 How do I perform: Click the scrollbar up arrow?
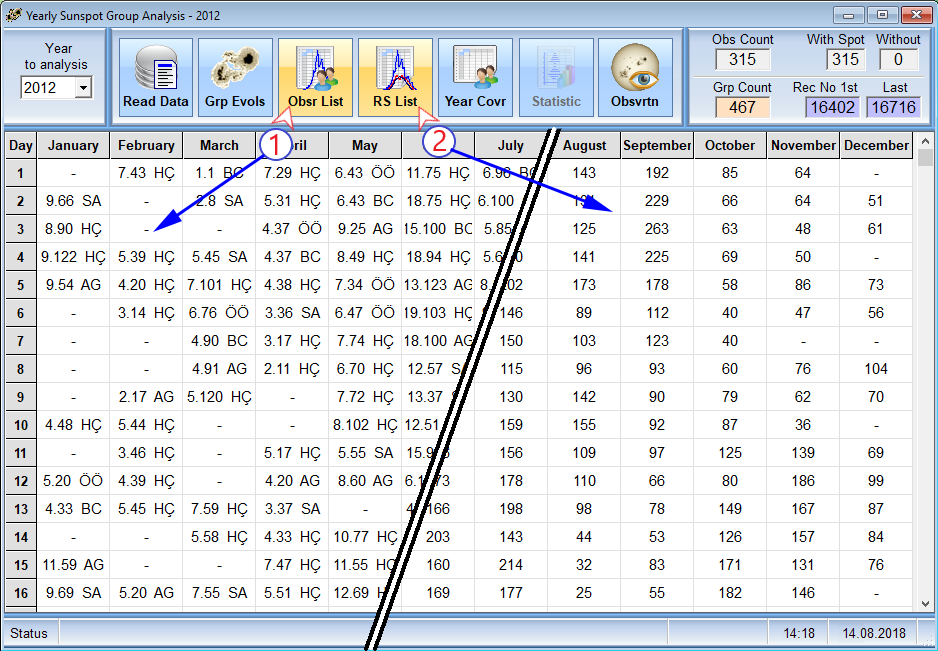tap(925, 141)
